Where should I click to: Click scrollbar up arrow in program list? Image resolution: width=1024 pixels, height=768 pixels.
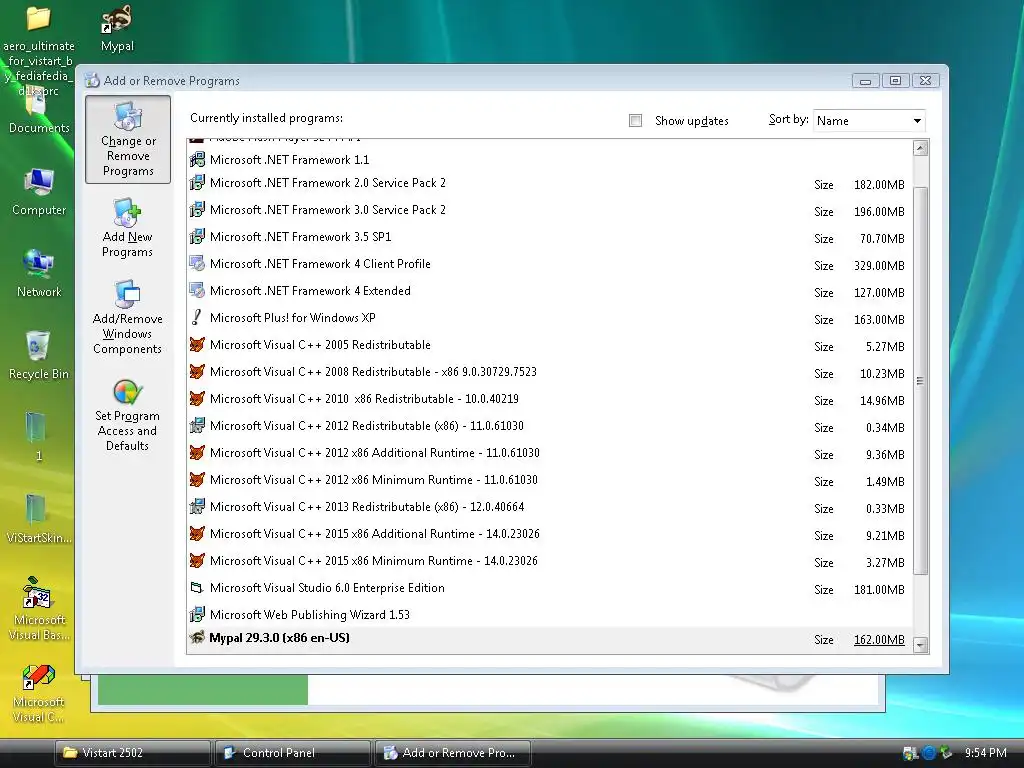click(920, 148)
